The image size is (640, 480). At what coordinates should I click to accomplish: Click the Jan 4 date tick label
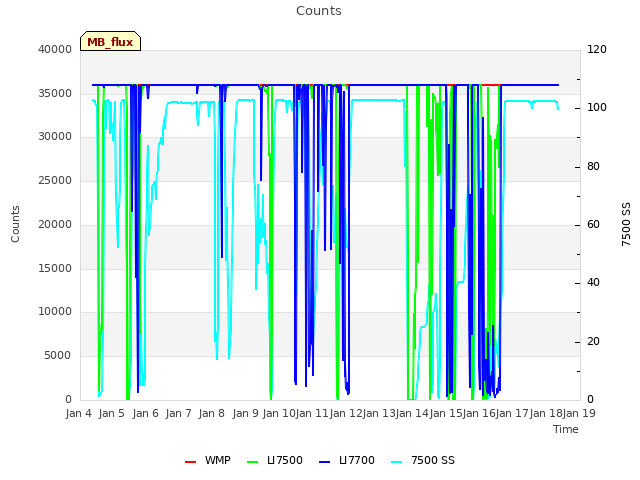pyautogui.click(x=79, y=413)
